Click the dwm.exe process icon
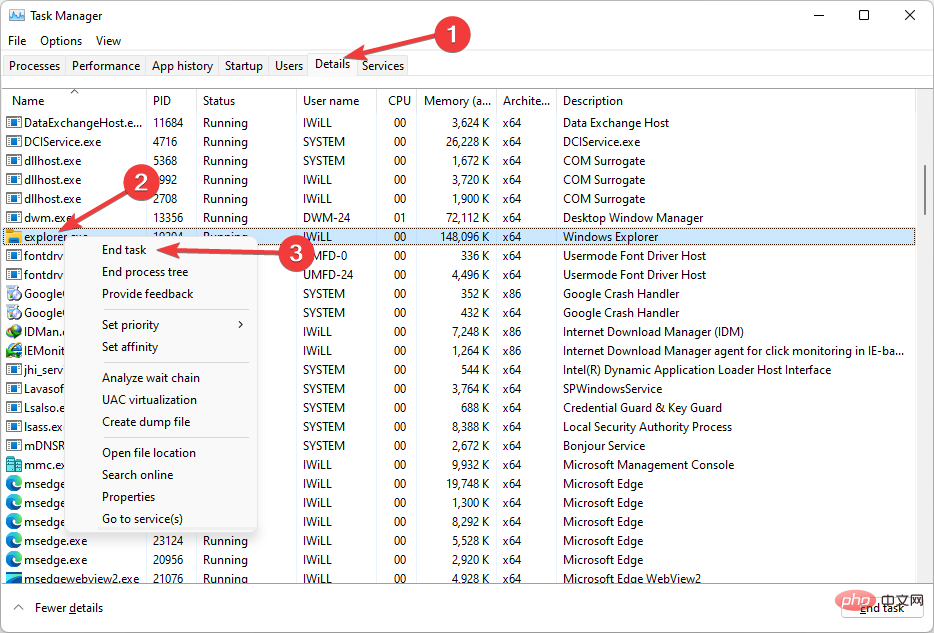934x633 pixels. [14, 218]
